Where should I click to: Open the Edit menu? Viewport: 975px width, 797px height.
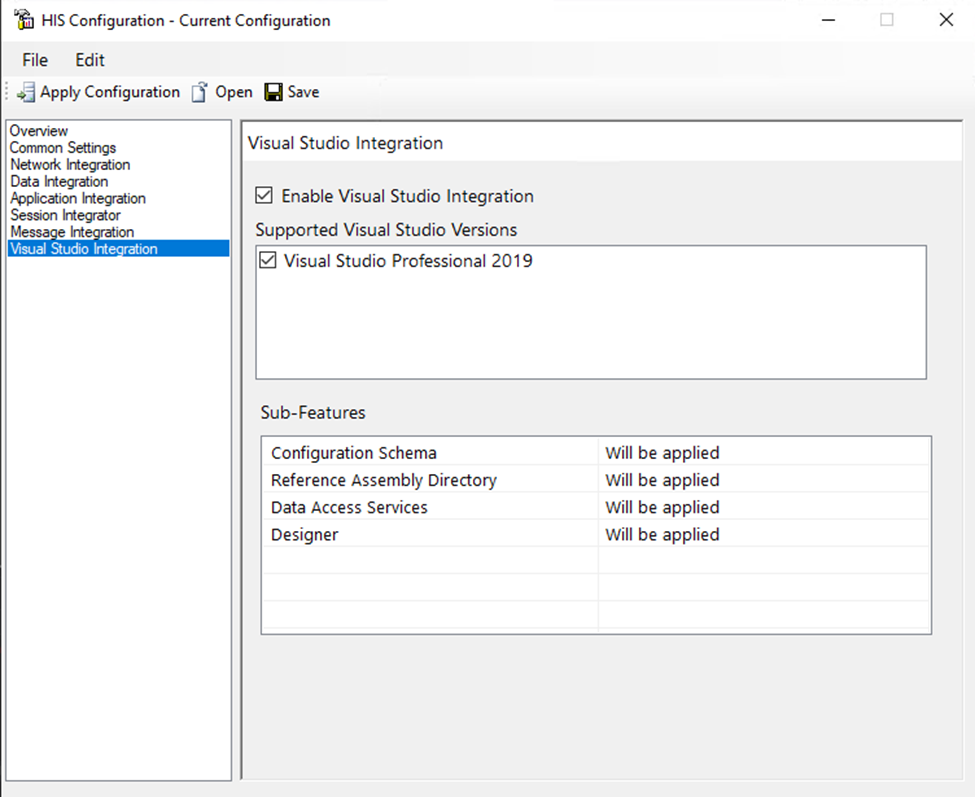pyautogui.click(x=90, y=60)
